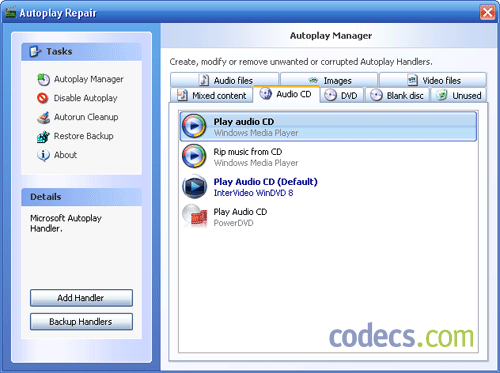Click the Tasks header icon
The image size is (500, 373).
pyautogui.click(x=35, y=51)
